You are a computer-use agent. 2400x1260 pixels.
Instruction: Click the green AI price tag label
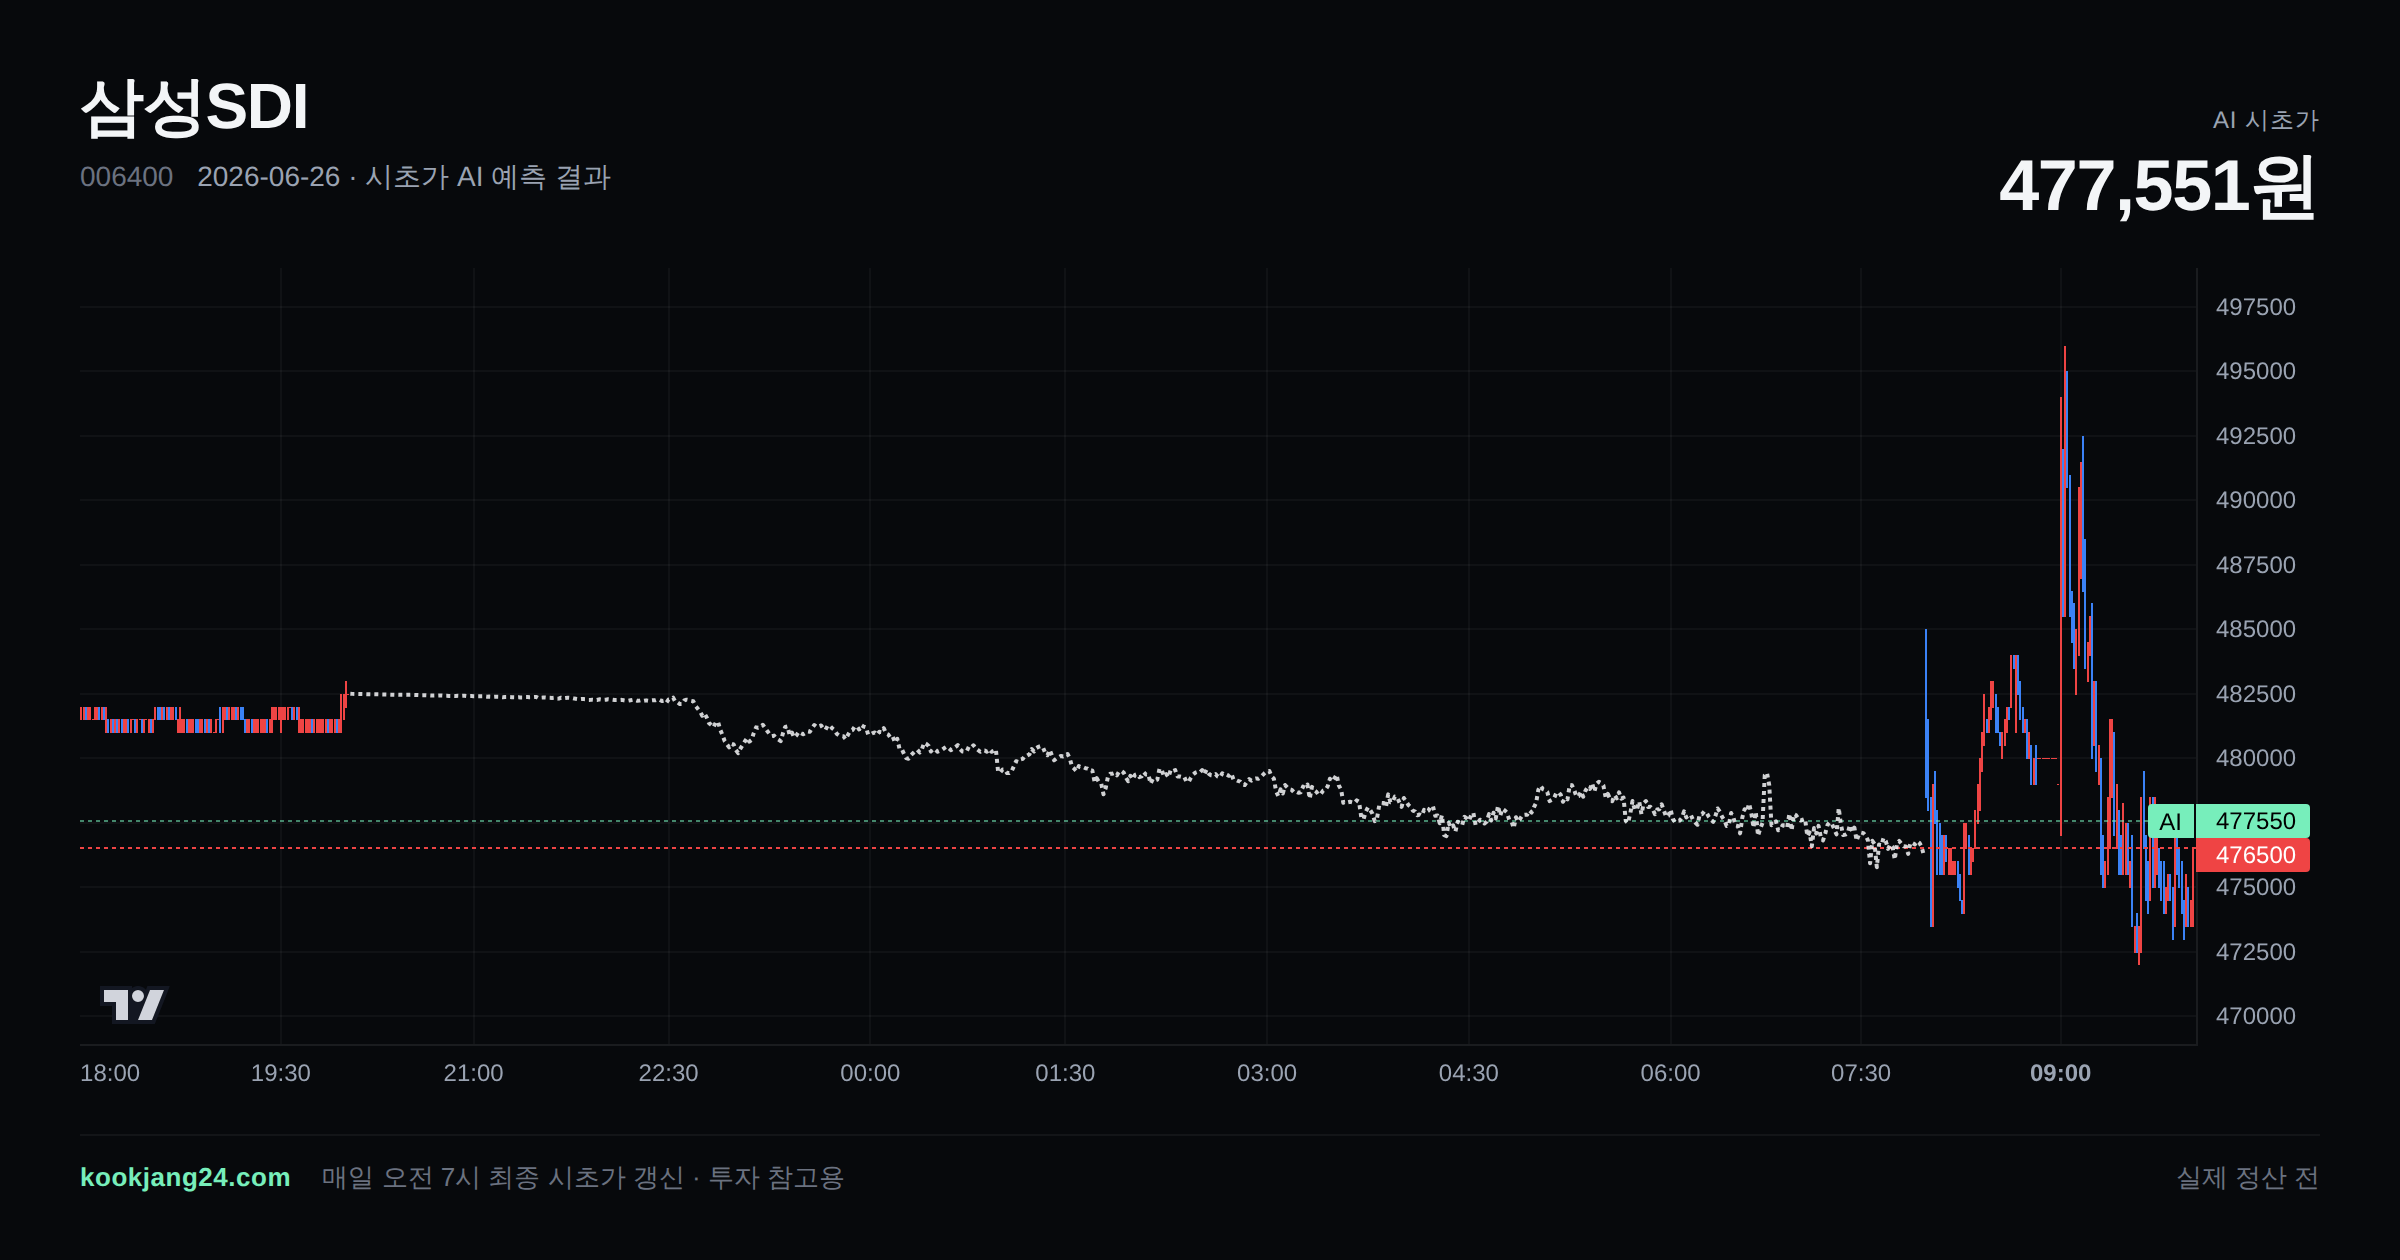pos(2170,821)
